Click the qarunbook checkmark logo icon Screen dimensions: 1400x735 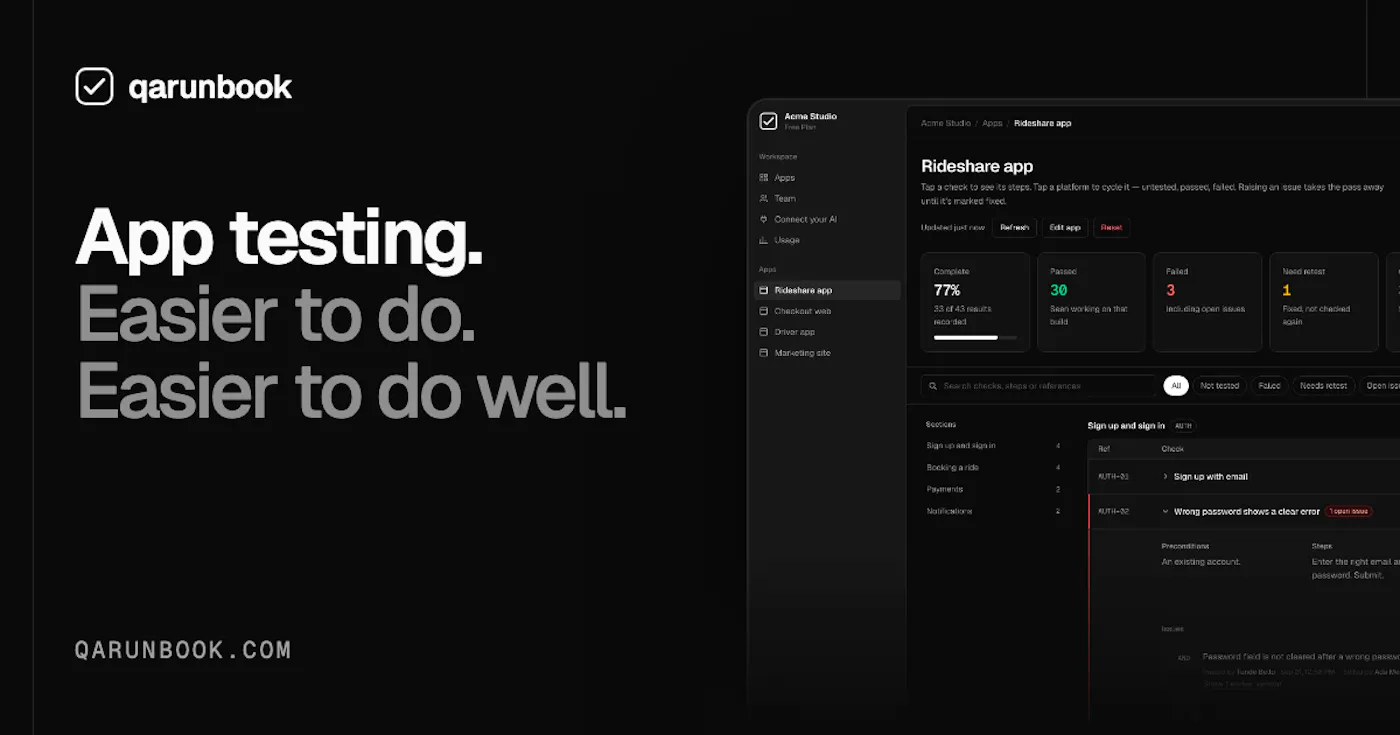94,86
